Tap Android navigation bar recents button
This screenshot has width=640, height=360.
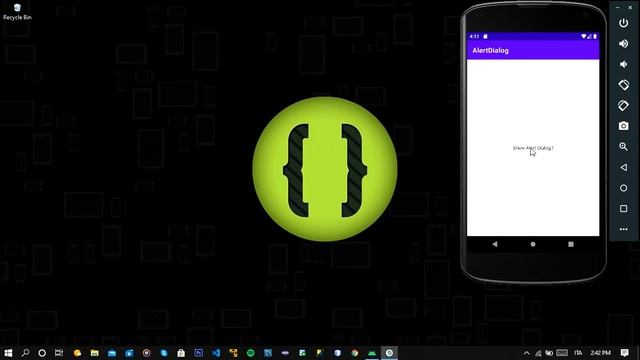click(x=571, y=244)
